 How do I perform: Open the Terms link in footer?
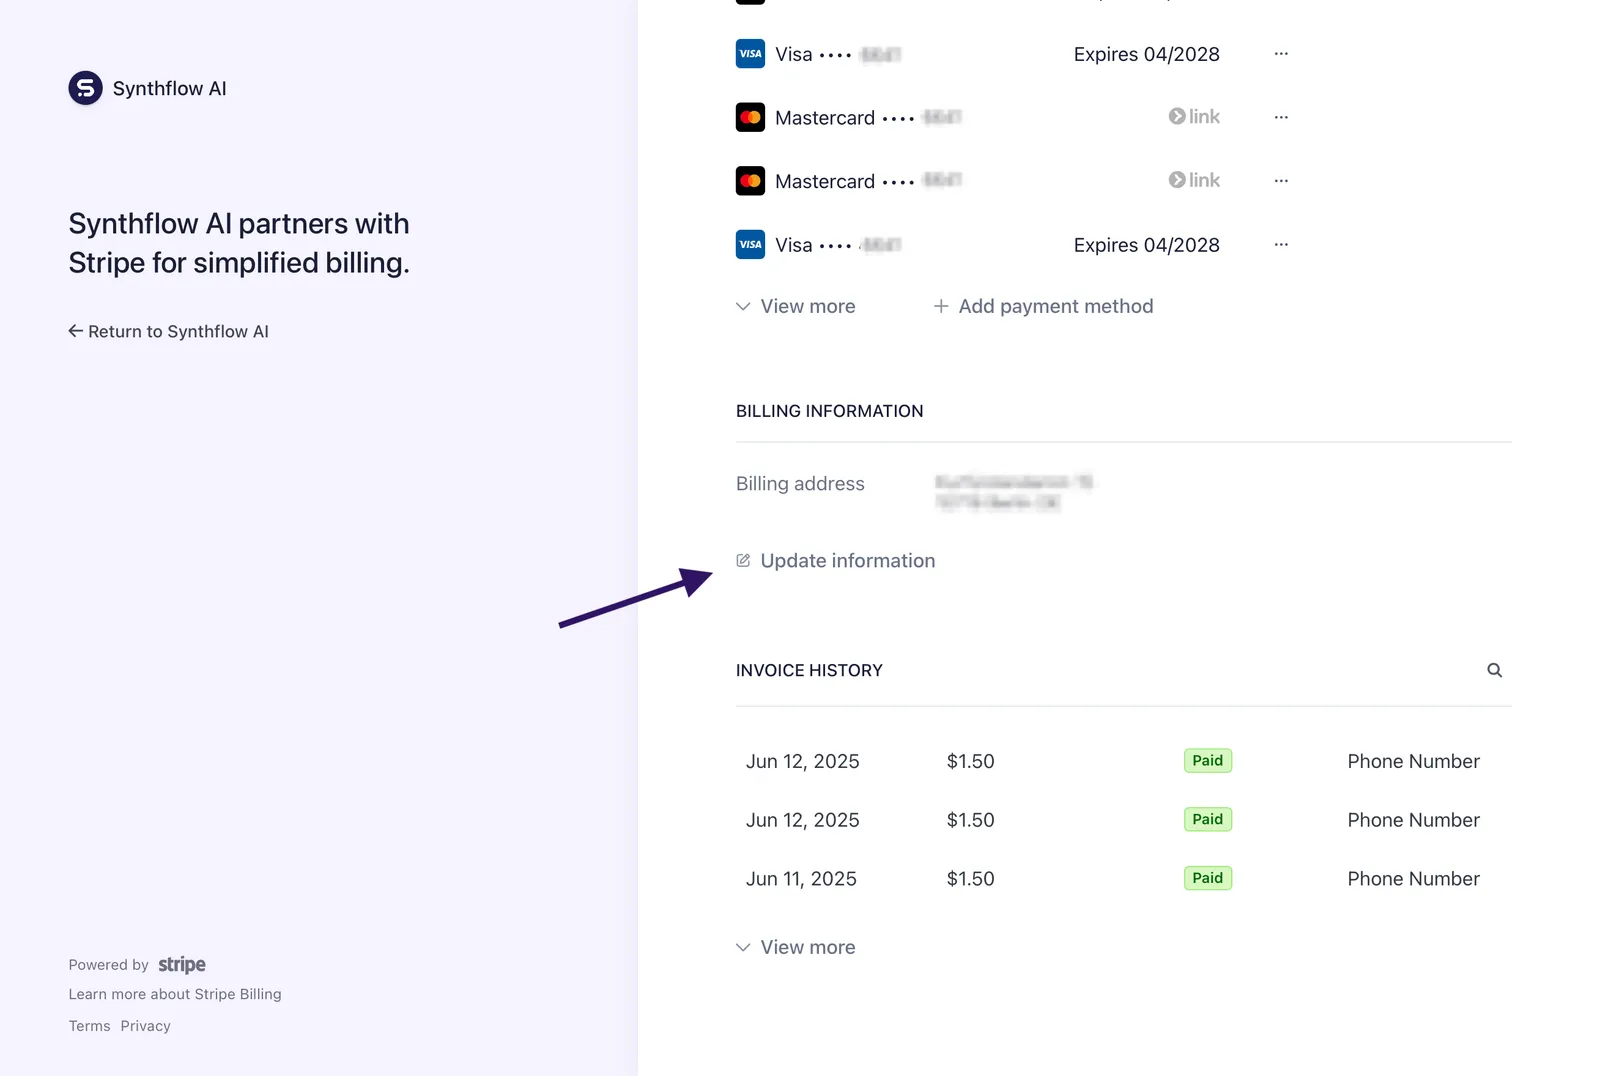point(90,1026)
